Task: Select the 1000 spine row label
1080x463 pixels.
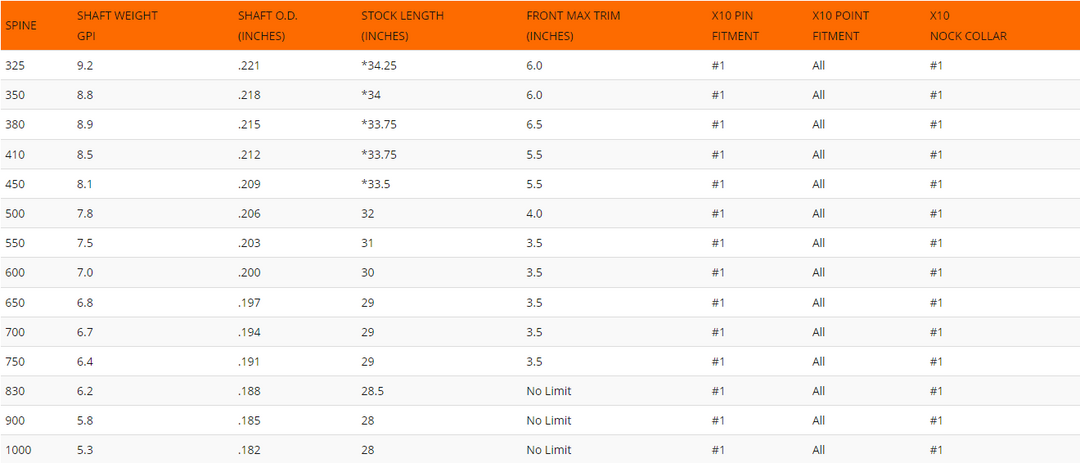Action: [18, 450]
